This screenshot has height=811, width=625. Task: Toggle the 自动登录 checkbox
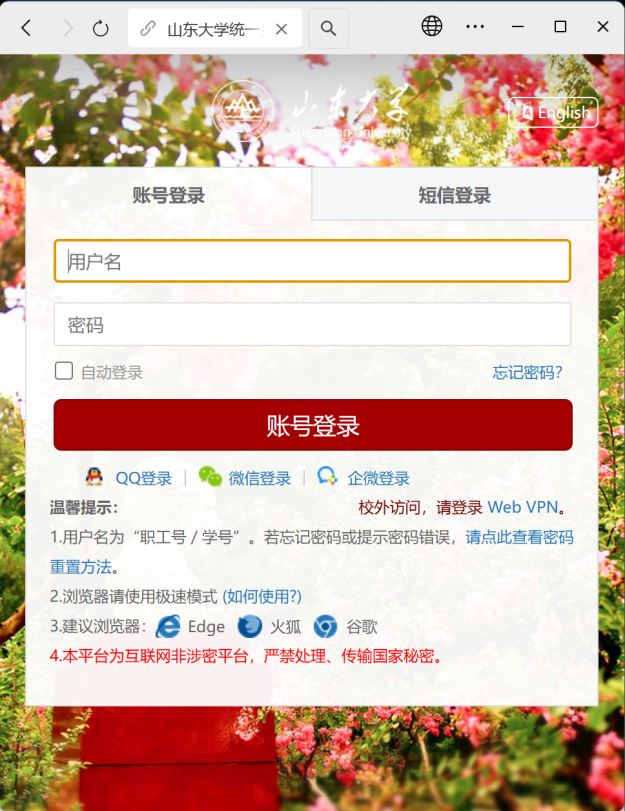pos(64,371)
